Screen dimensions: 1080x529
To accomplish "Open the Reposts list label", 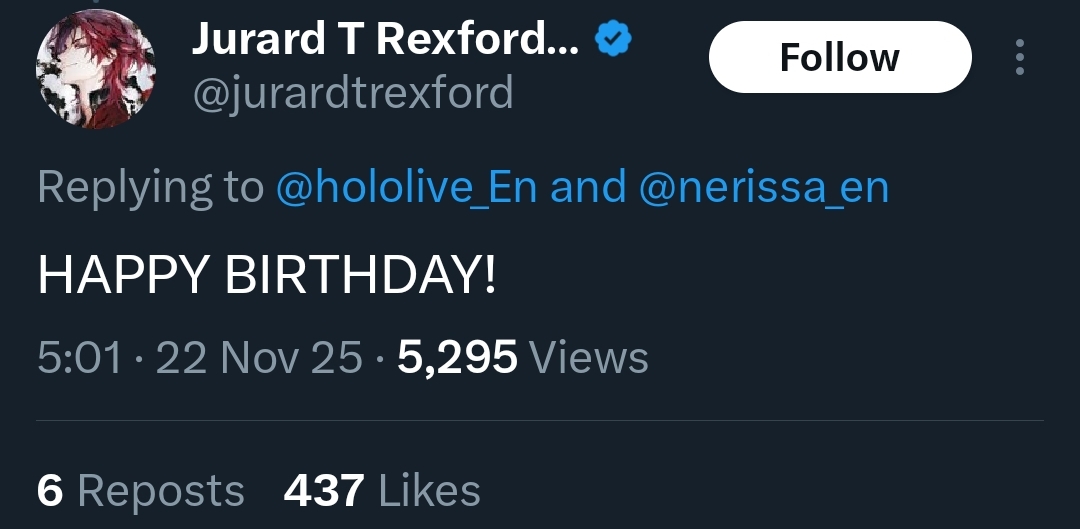I will tap(161, 491).
